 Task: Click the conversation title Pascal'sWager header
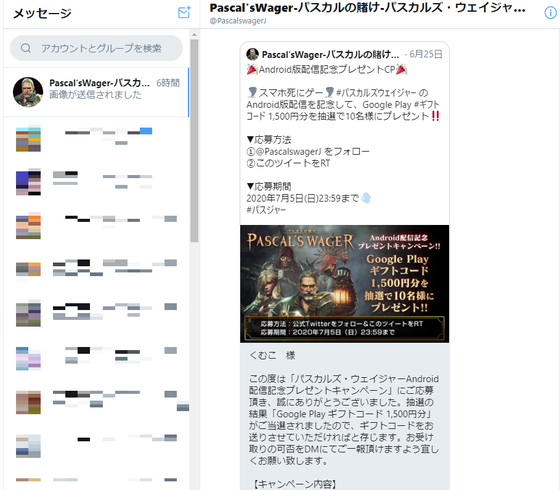click(367, 8)
